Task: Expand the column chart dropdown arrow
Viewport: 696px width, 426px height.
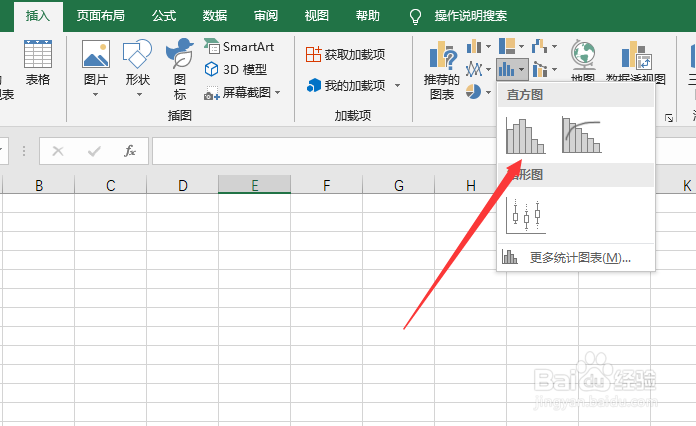Action: 488,46
